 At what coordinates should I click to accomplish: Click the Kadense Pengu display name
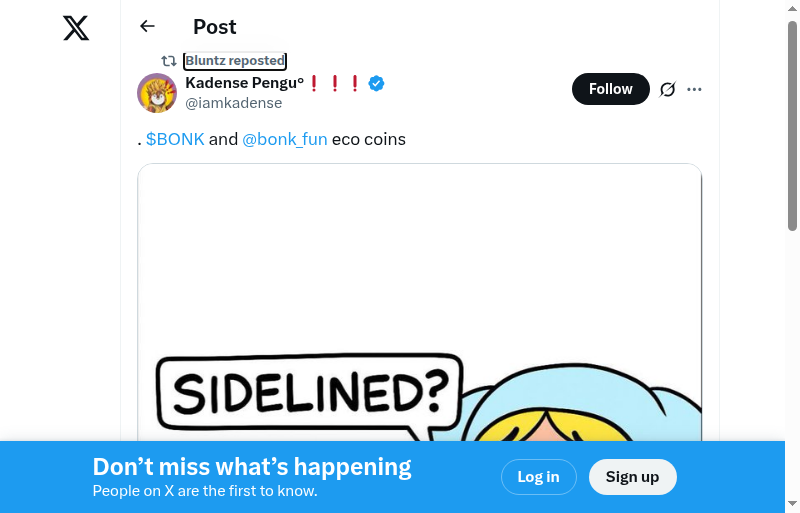click(x=244, y=83)
